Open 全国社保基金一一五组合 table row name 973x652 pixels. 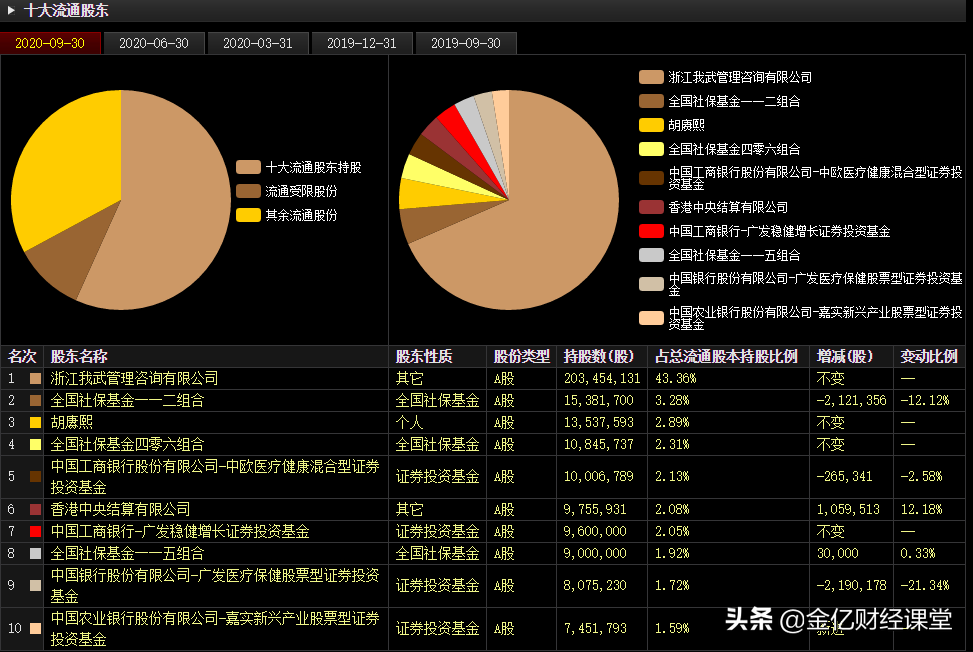pos(127,553)
